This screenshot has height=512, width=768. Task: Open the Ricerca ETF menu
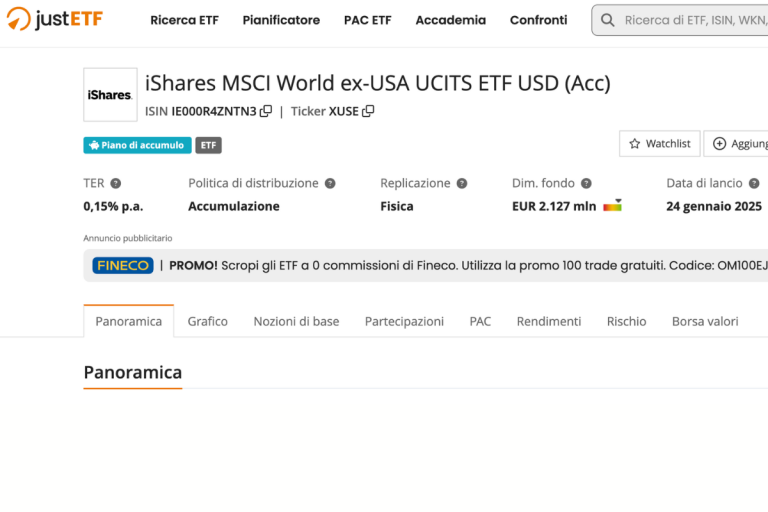click(184, 20)
